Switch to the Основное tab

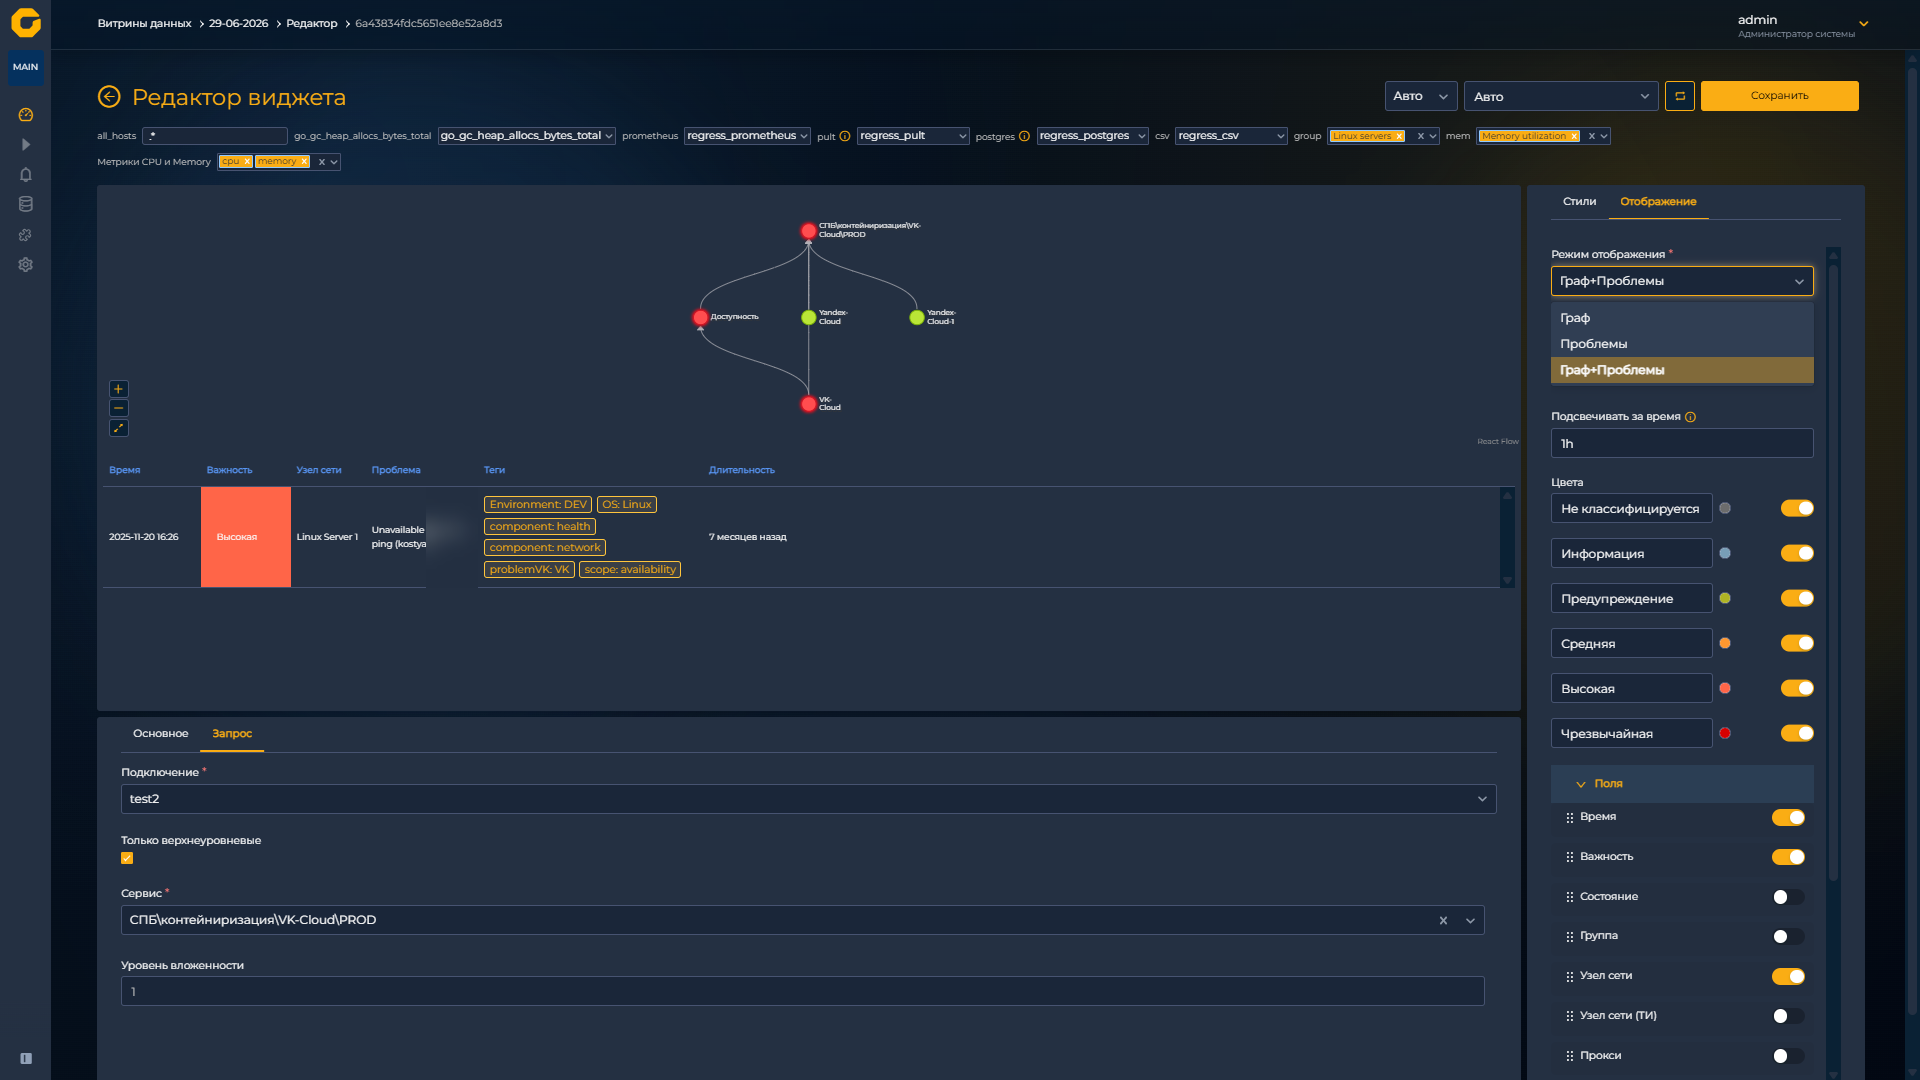pyautogui.click(x=160, y=734)
